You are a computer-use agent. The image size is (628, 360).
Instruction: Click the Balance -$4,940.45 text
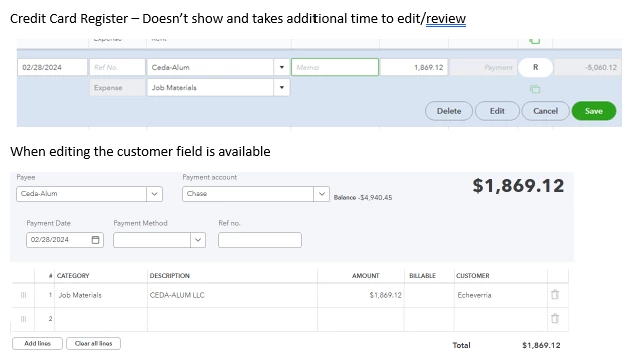pos(363,197)
